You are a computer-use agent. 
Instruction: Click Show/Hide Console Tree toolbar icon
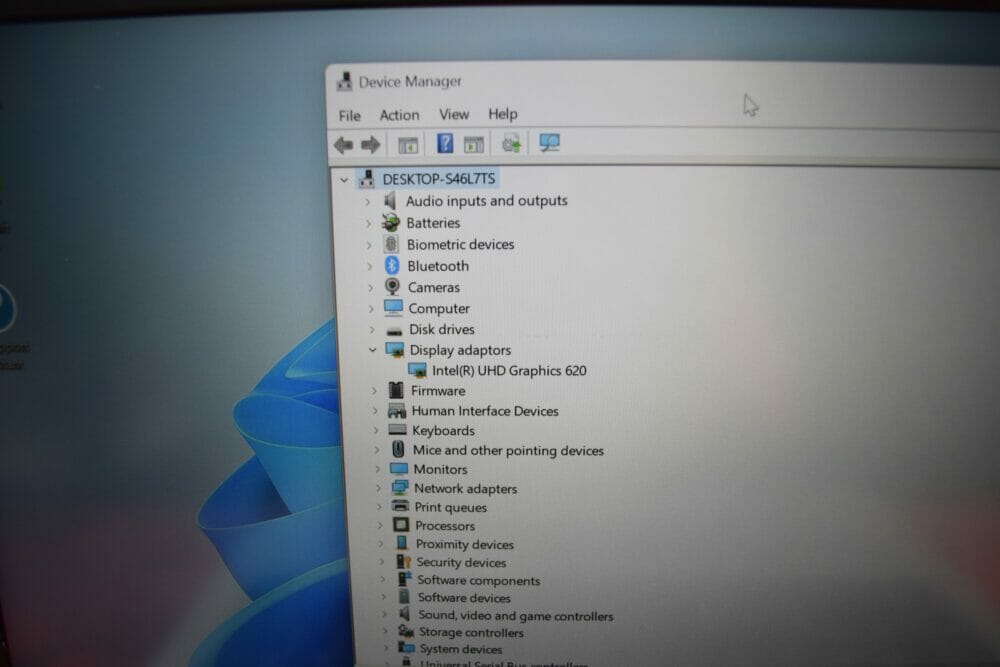(x=408, y=145)
